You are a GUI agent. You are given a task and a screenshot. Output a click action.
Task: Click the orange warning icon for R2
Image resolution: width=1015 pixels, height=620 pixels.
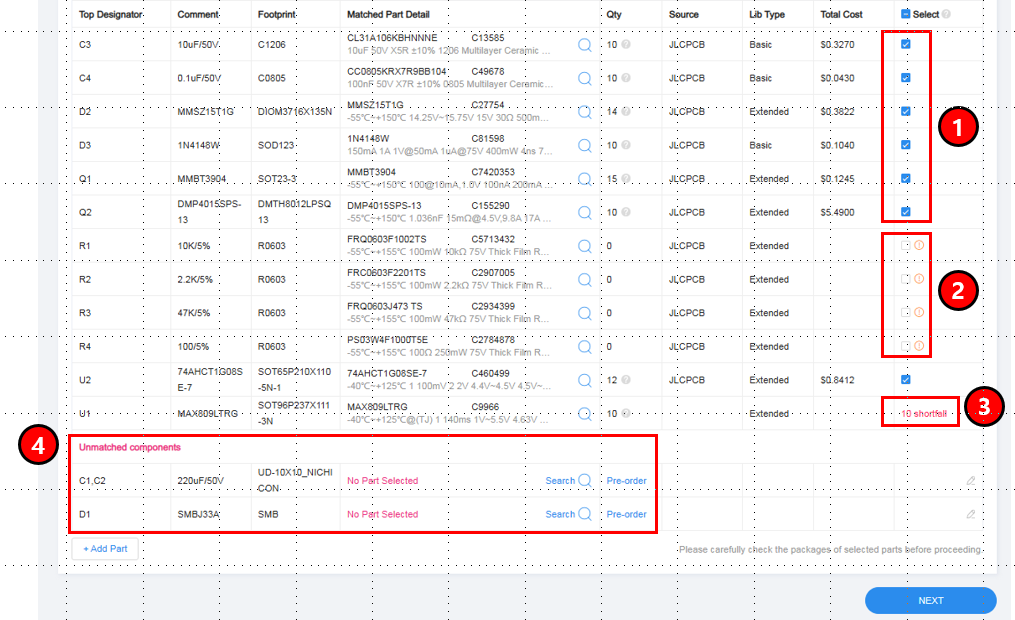tap(919, 279)
